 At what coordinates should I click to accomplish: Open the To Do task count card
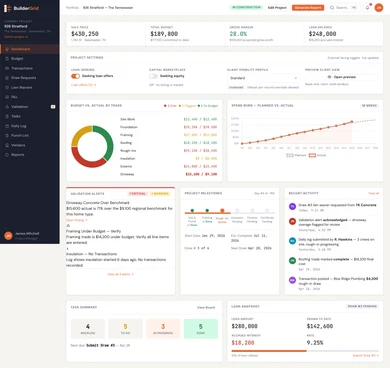tap(125, 329)
